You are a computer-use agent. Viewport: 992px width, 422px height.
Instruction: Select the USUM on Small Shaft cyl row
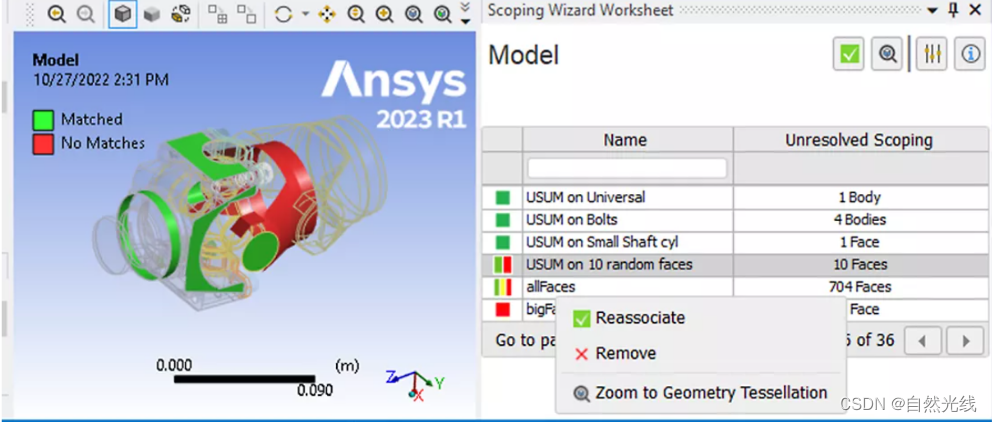click(x=734, y=242)
